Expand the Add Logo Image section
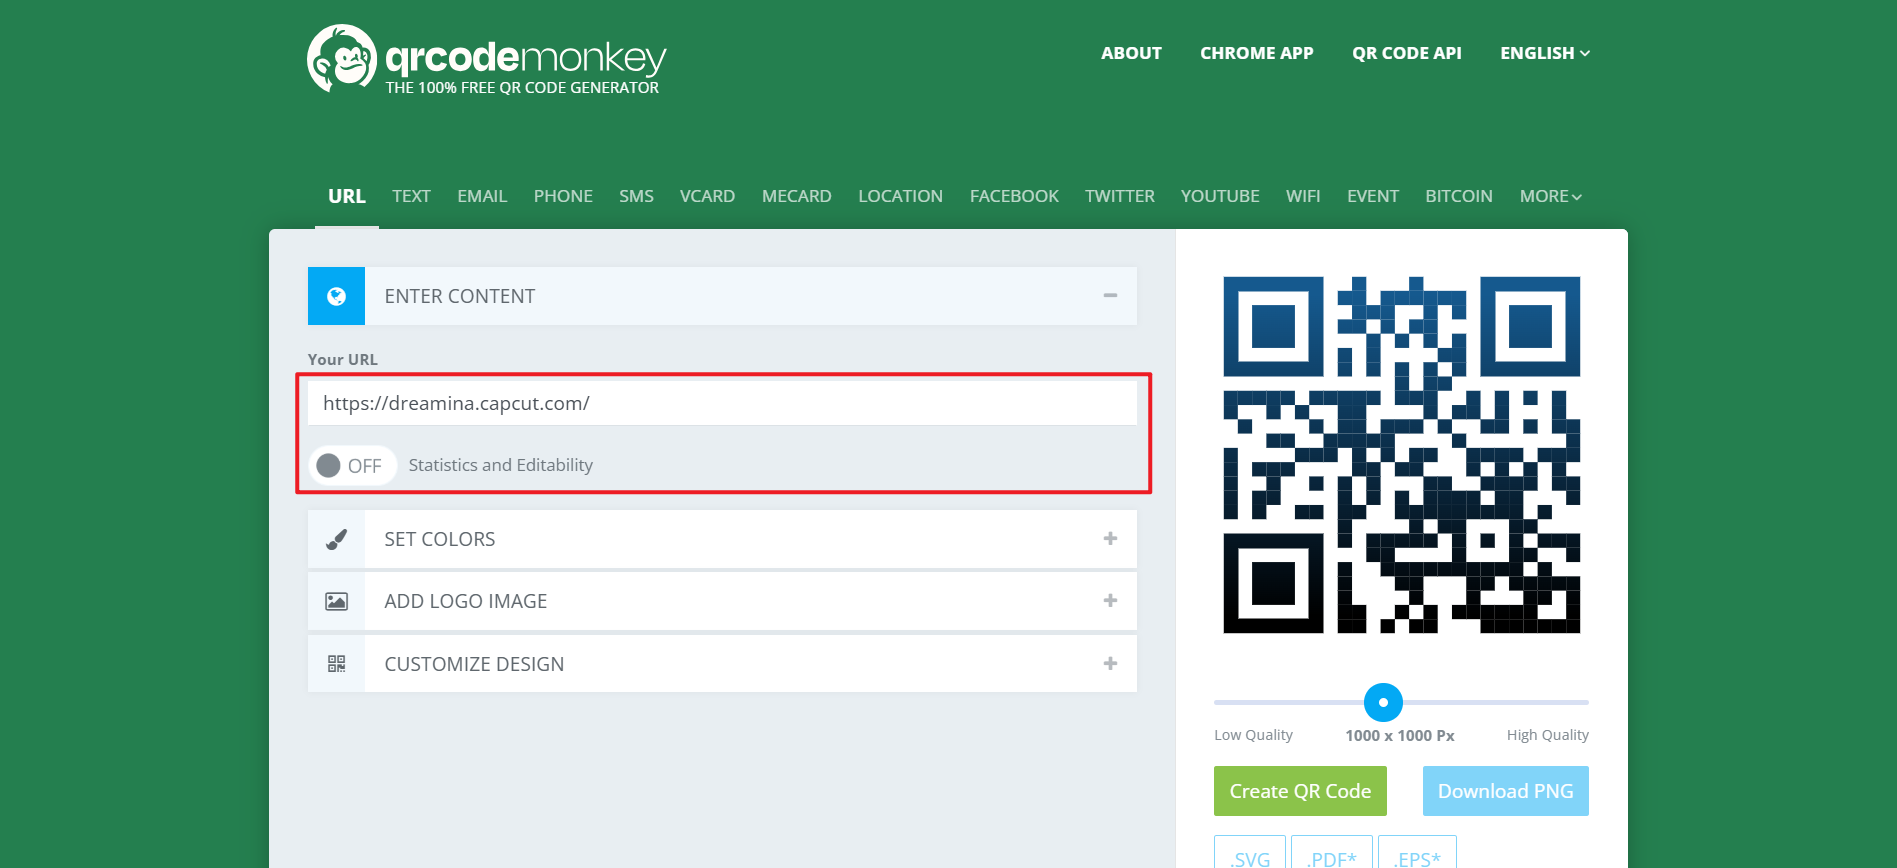Image resolution: width=1897 pixels, height=868 pixels. click(x=1110, y=601)
